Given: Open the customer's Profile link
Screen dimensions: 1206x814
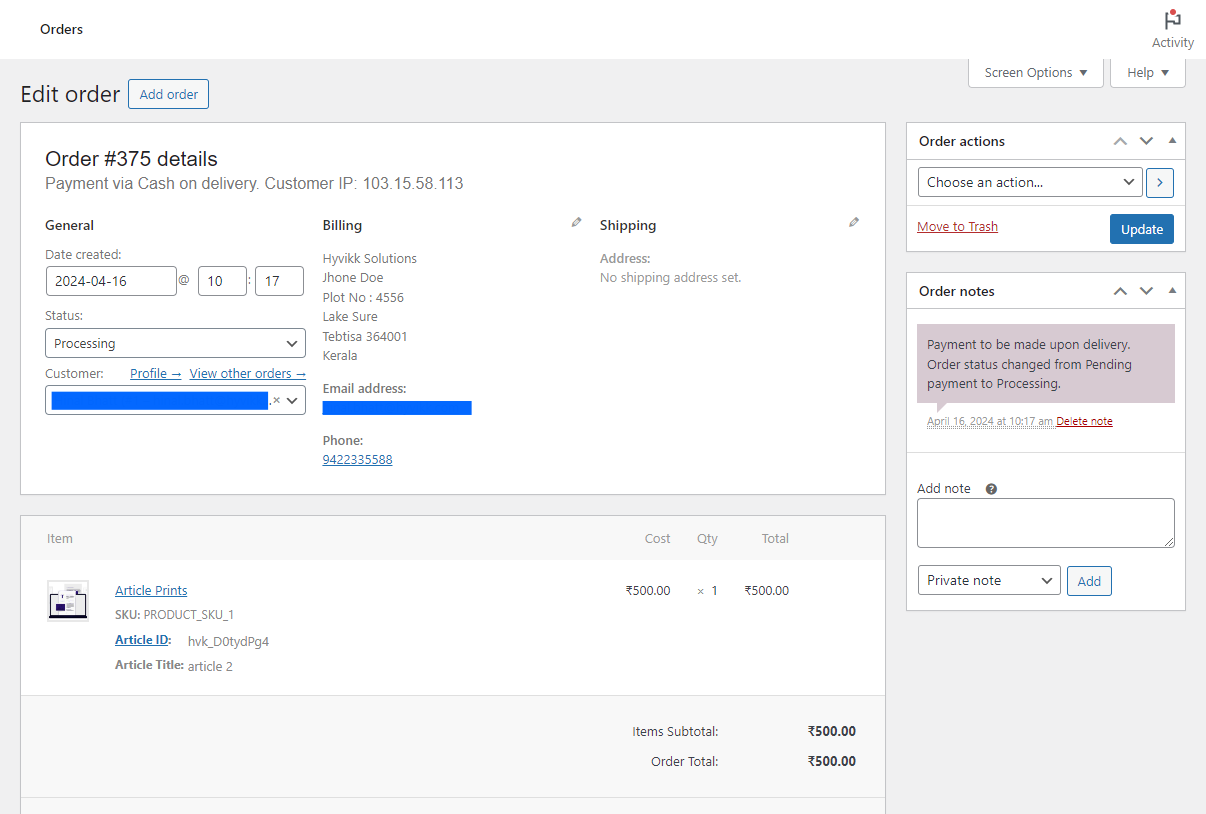Looking at the screenshot, I should pyautogui.click(x=155, y=373).
